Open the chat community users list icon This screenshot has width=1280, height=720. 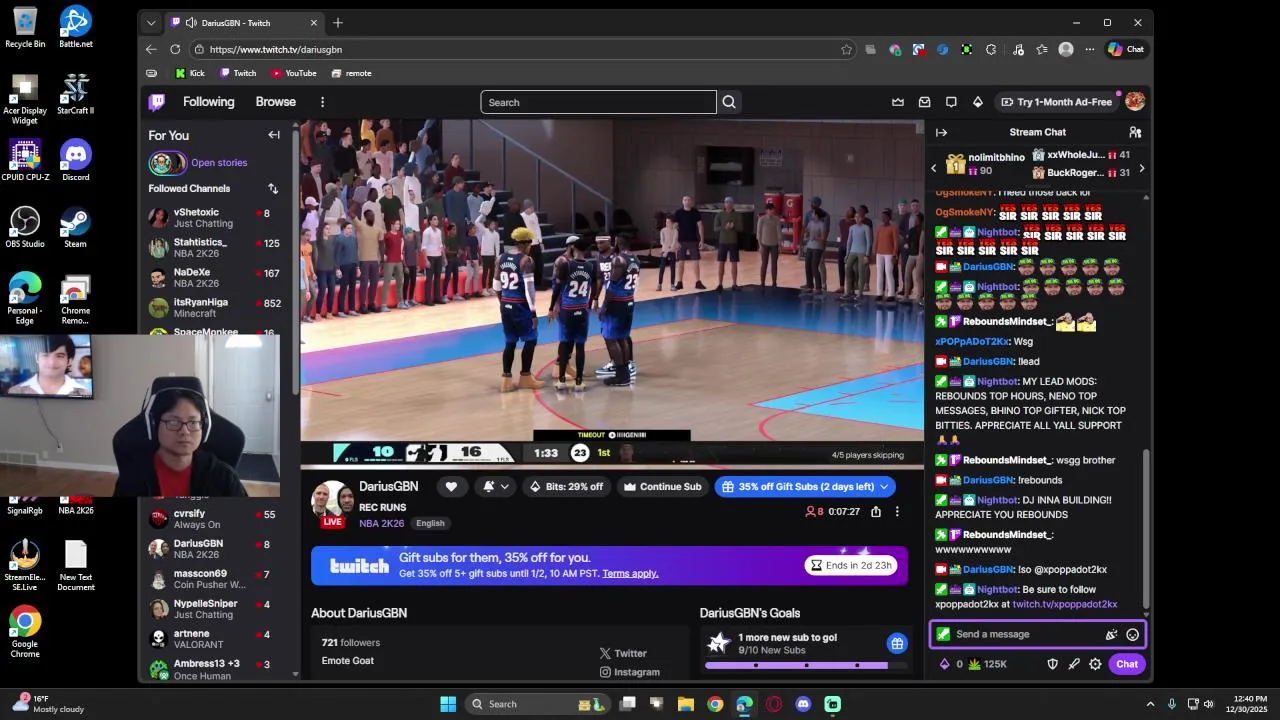(1135, 132)
